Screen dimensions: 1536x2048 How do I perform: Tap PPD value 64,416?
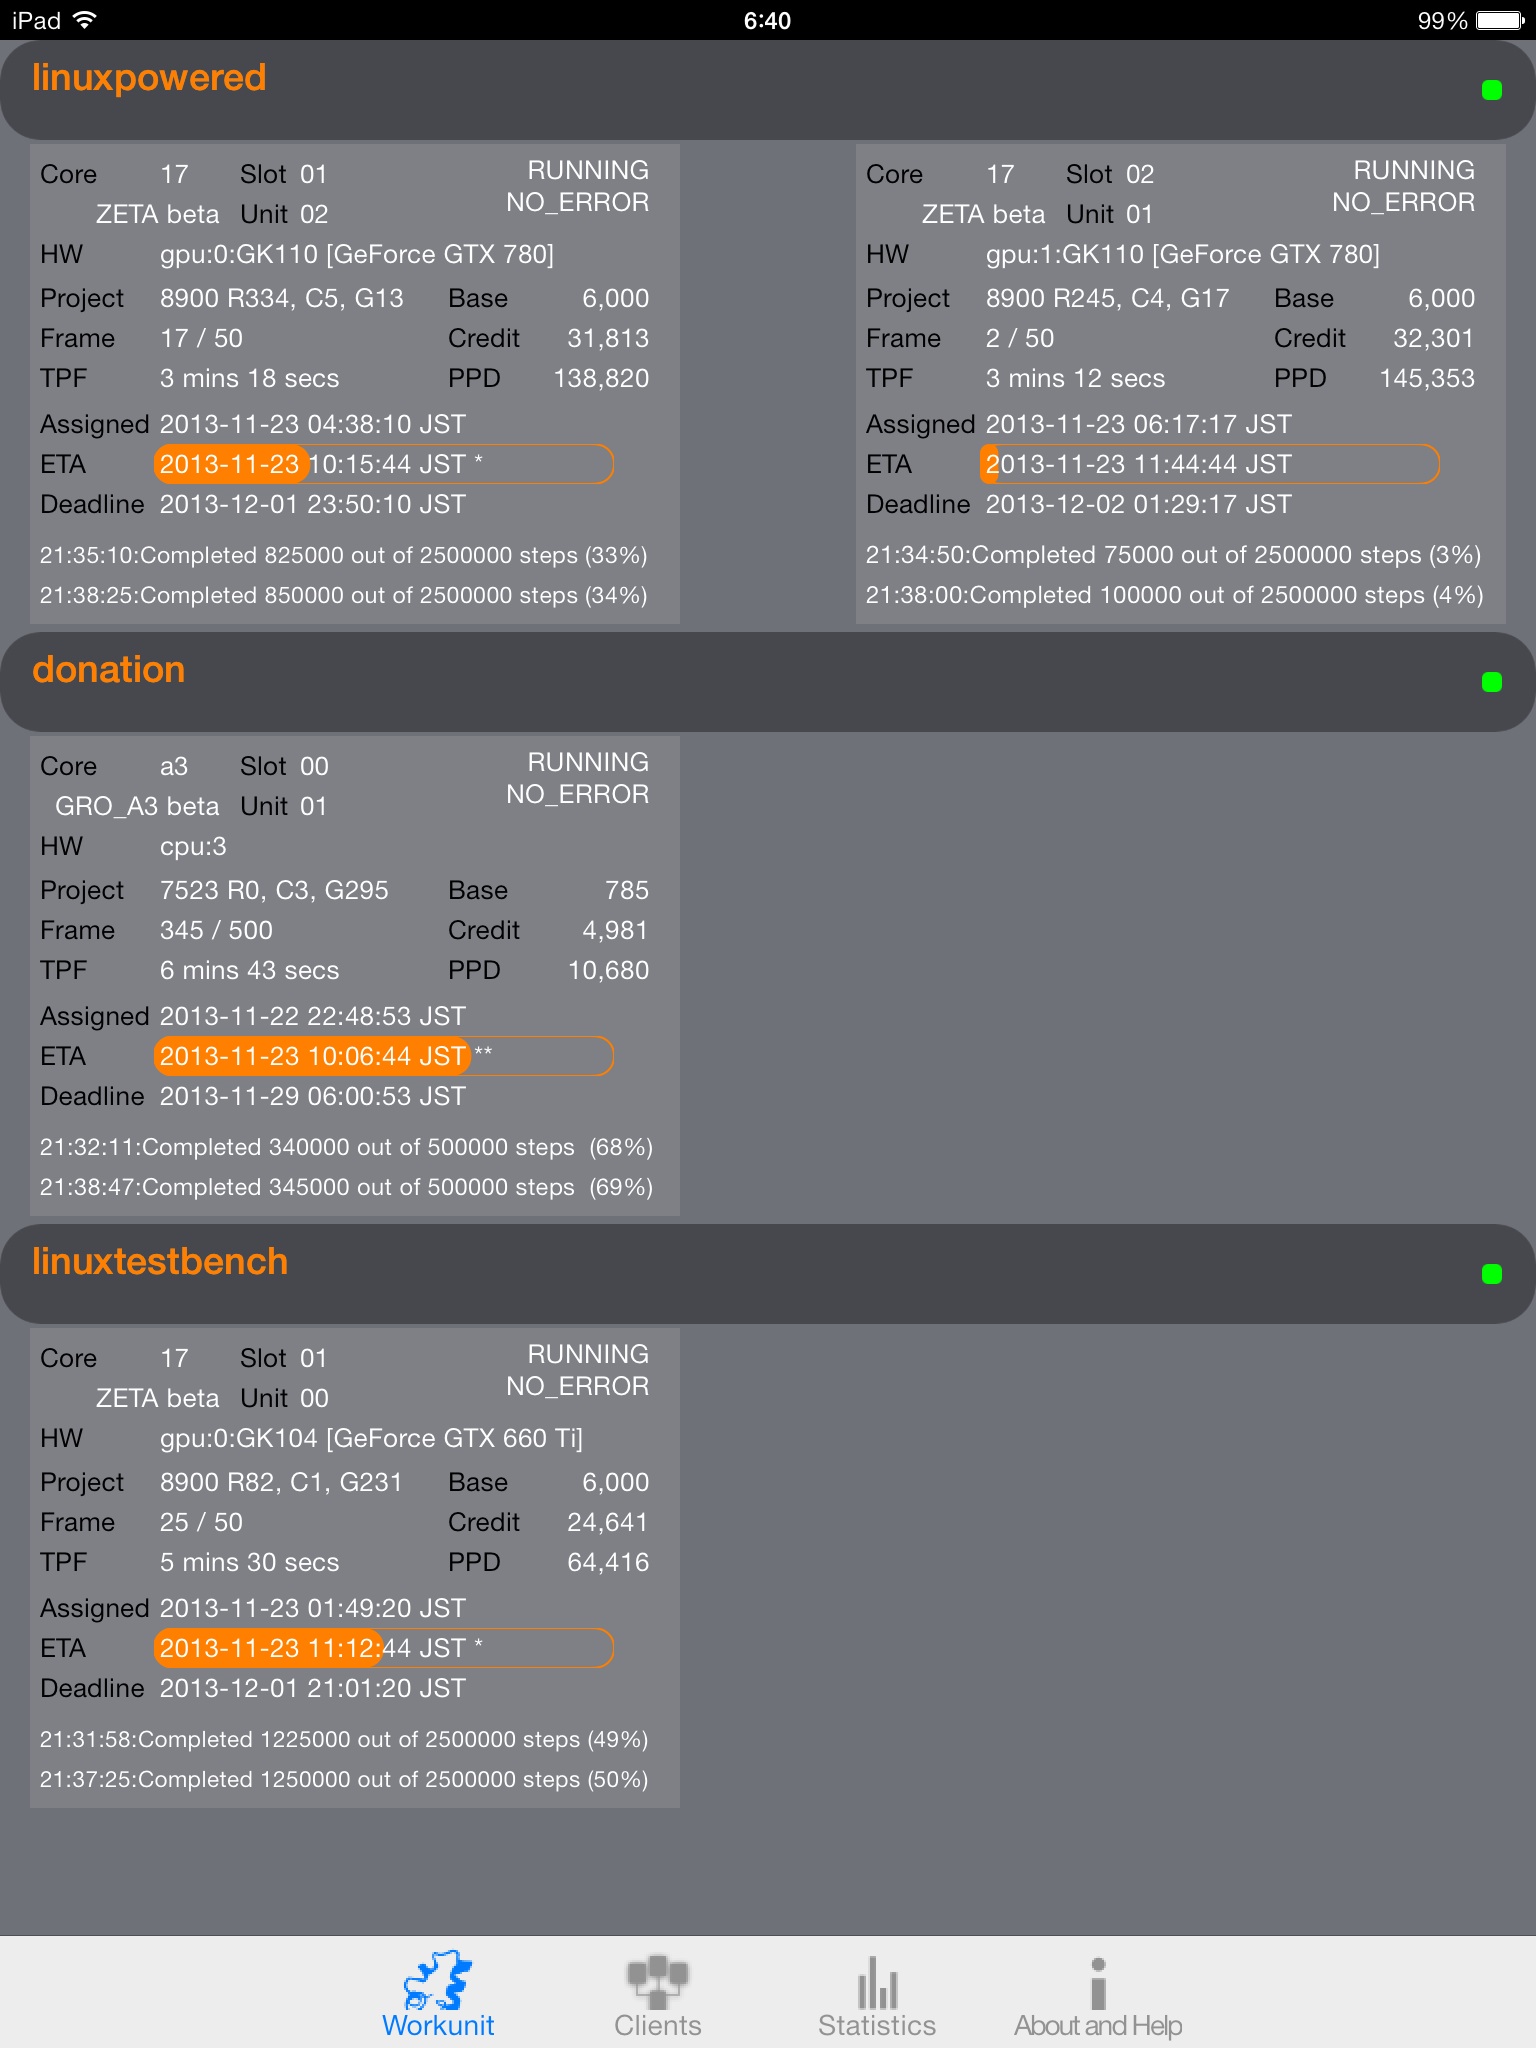608,1562
